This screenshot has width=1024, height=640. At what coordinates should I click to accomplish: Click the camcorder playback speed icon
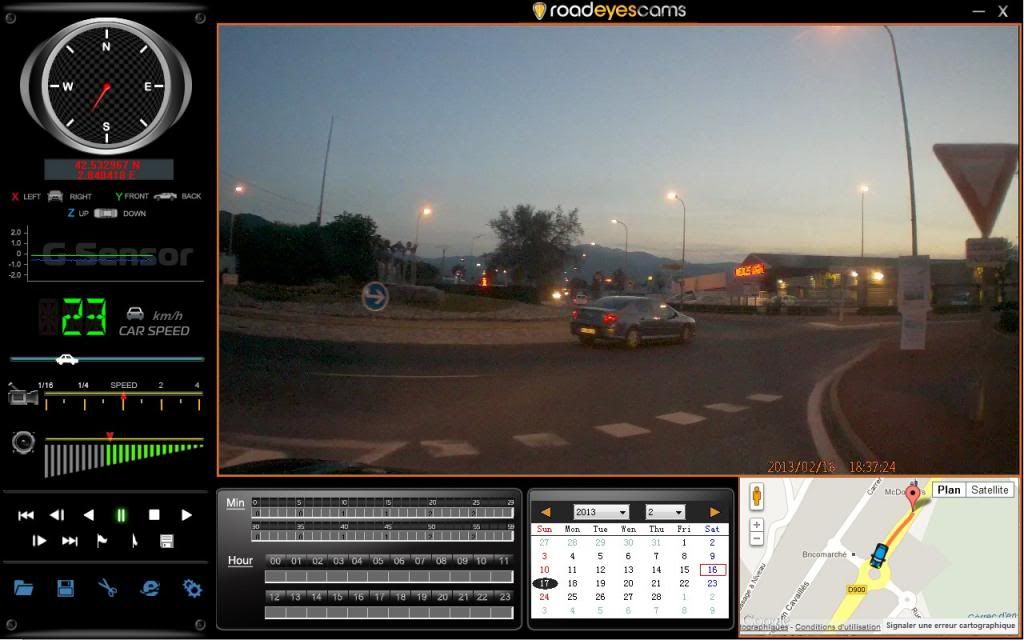coord(23,396)
